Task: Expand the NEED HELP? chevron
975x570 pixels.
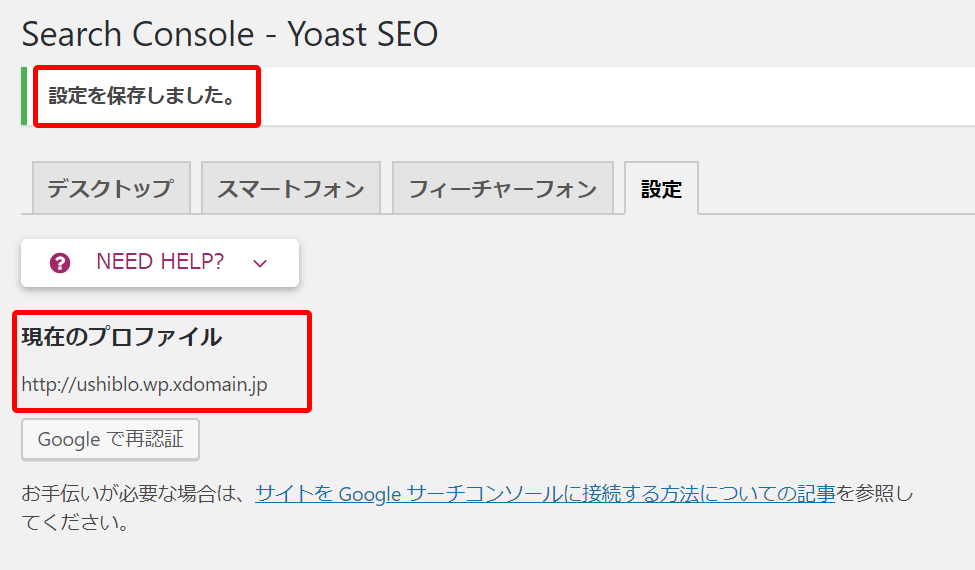Action: 260,264
